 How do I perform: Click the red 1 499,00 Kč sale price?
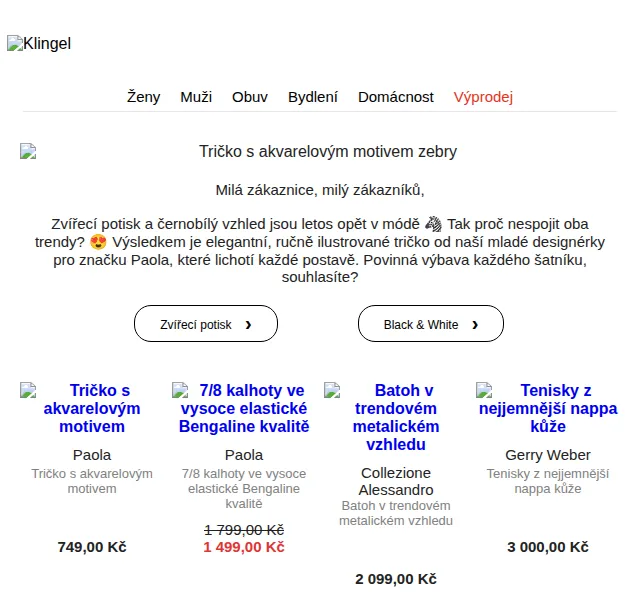click(244, 547)
